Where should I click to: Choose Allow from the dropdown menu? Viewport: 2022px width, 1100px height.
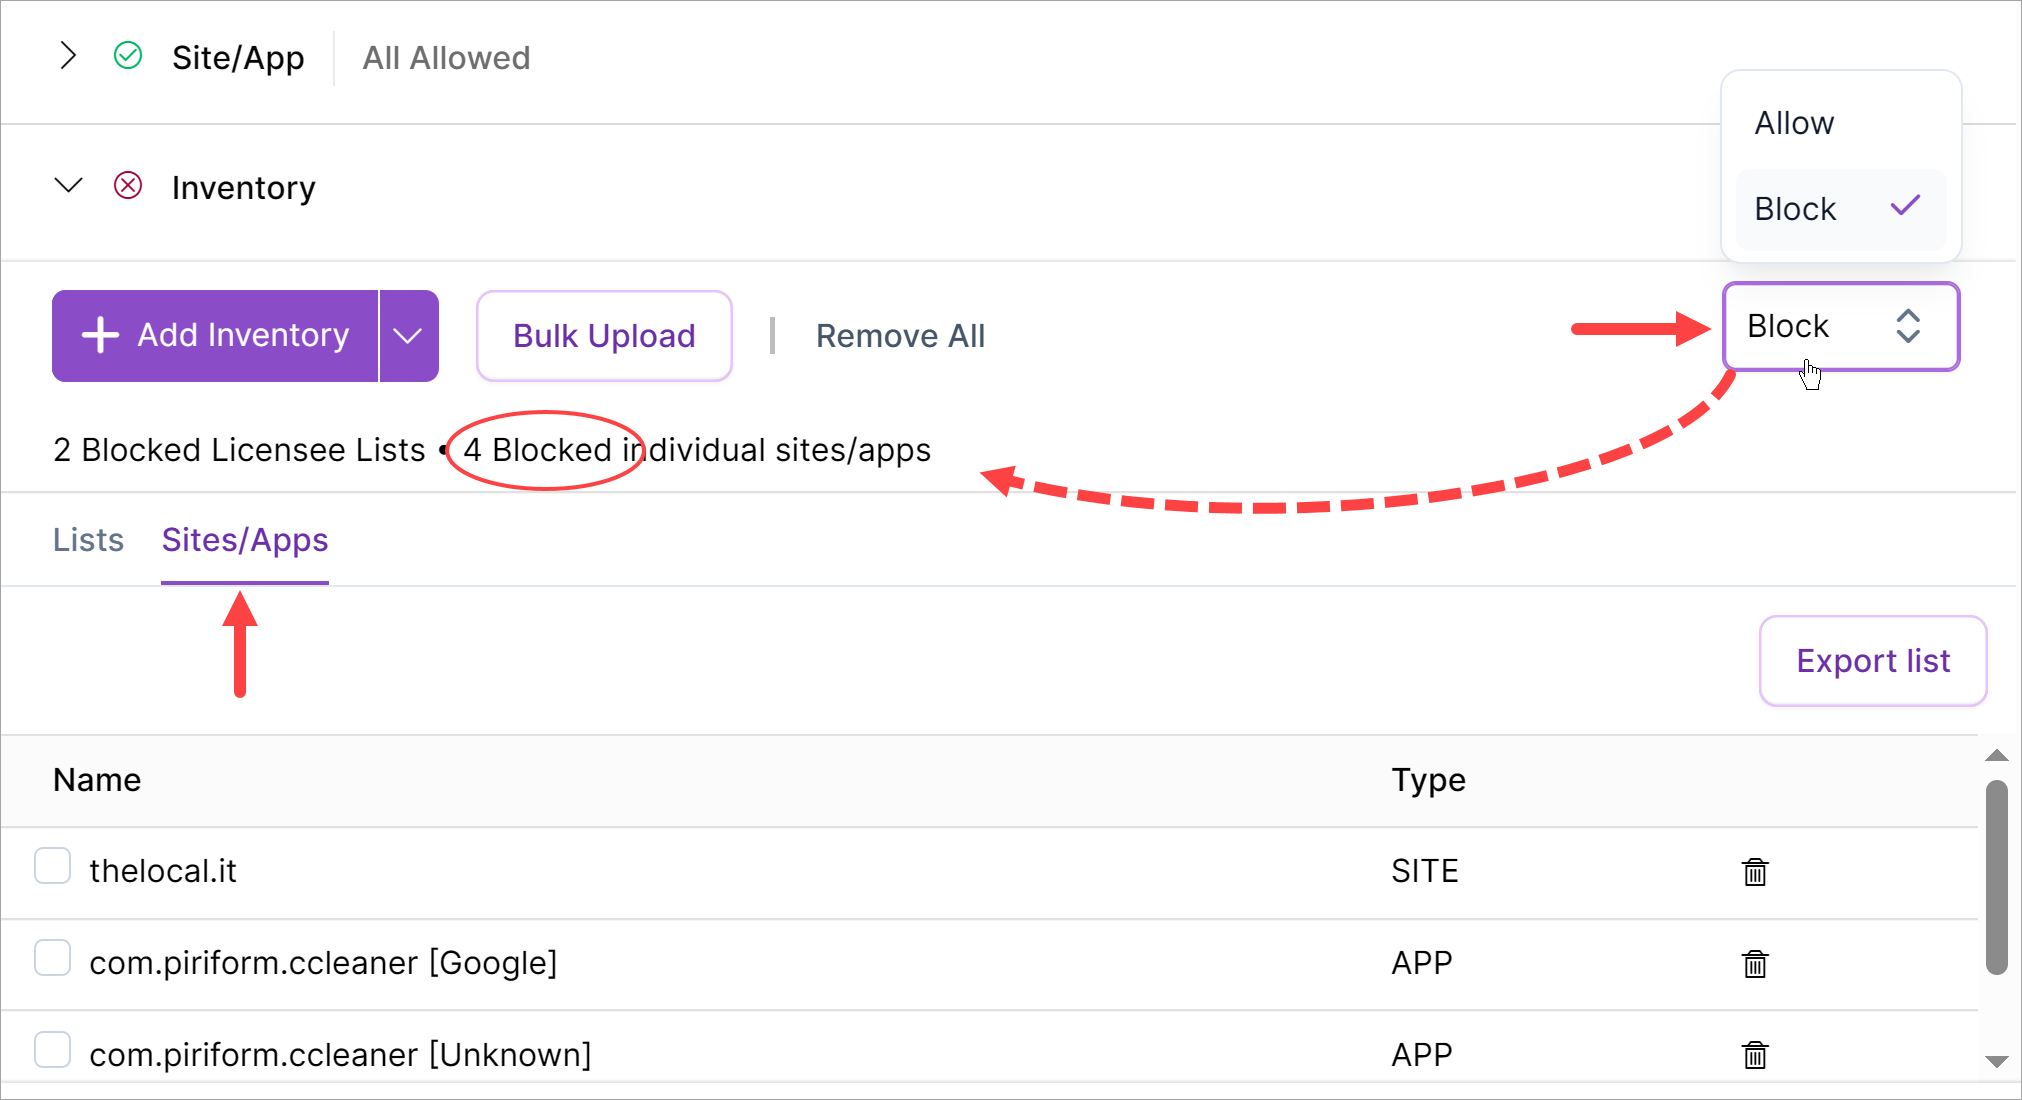tap(1795, 123)
